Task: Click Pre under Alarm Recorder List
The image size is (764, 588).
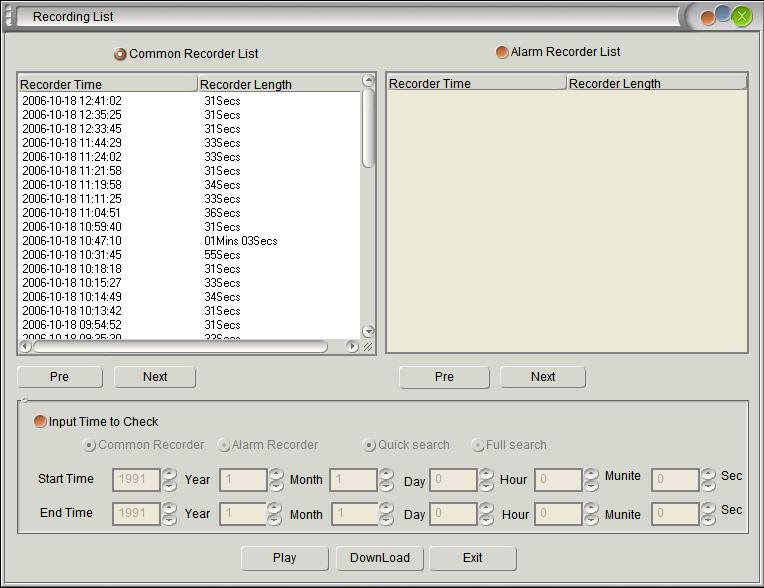Action: click(444, 377)
